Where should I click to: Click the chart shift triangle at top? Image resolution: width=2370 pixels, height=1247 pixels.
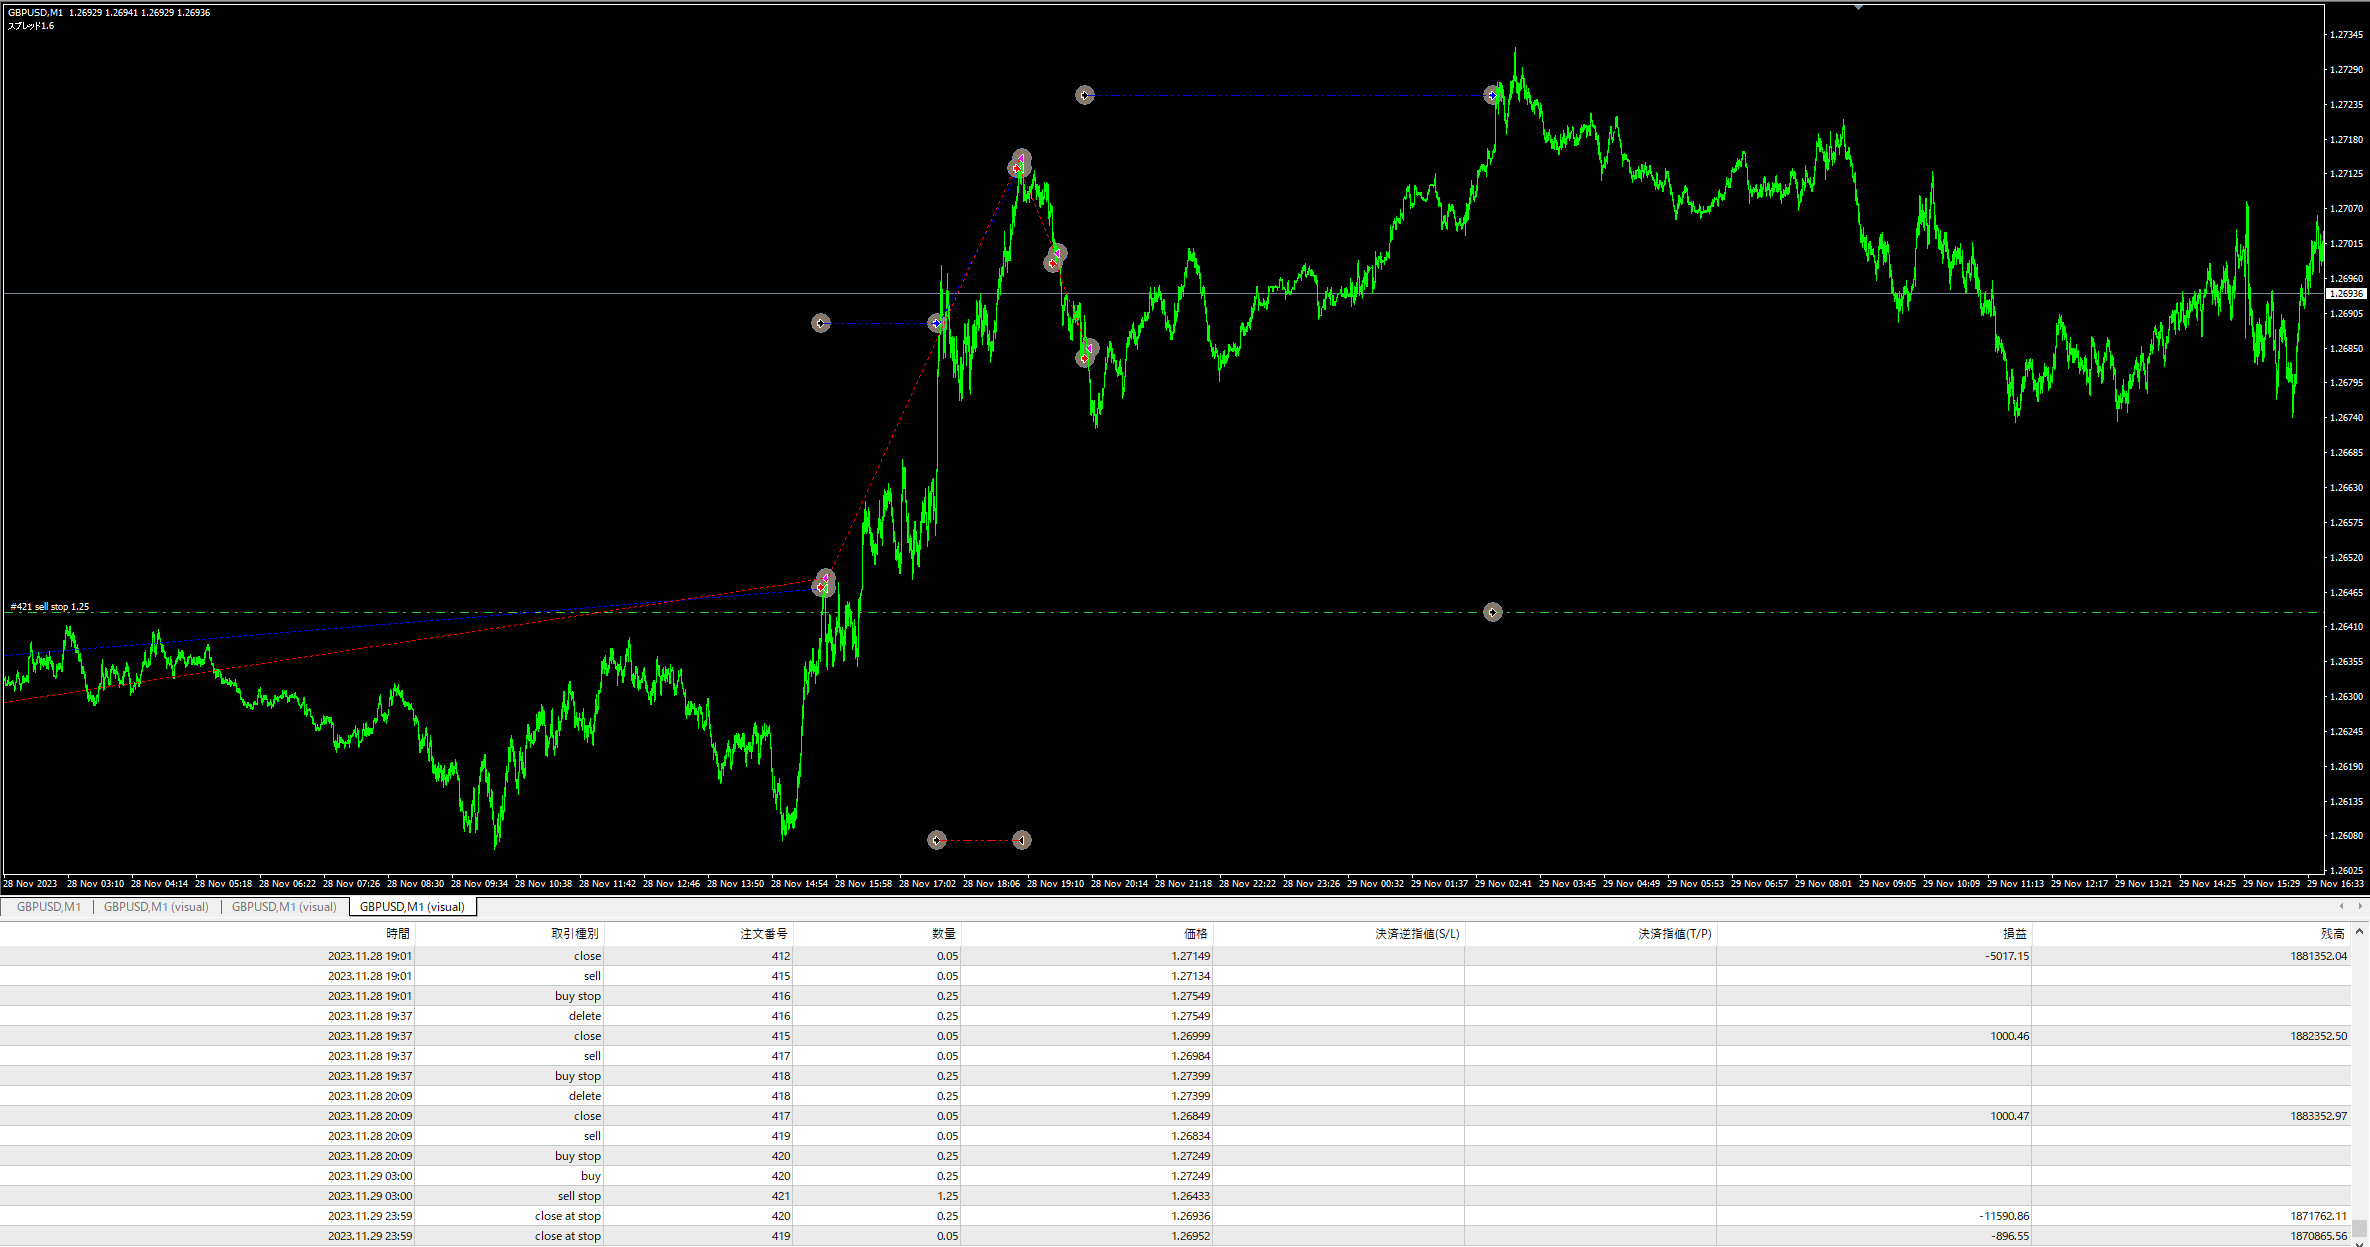[x=1858, y=8]
